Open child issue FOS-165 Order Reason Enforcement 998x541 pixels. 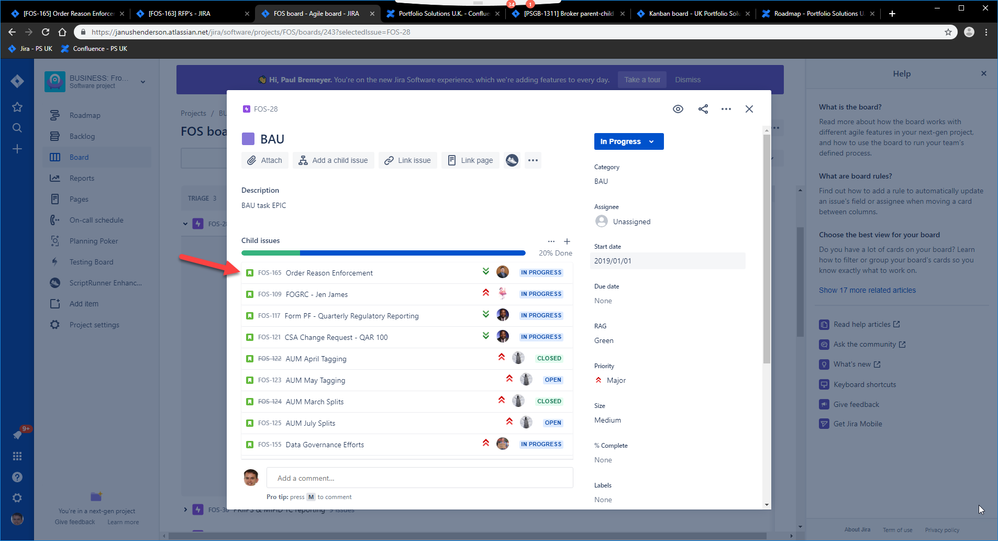pyautogui.click(x=407, y=272)
